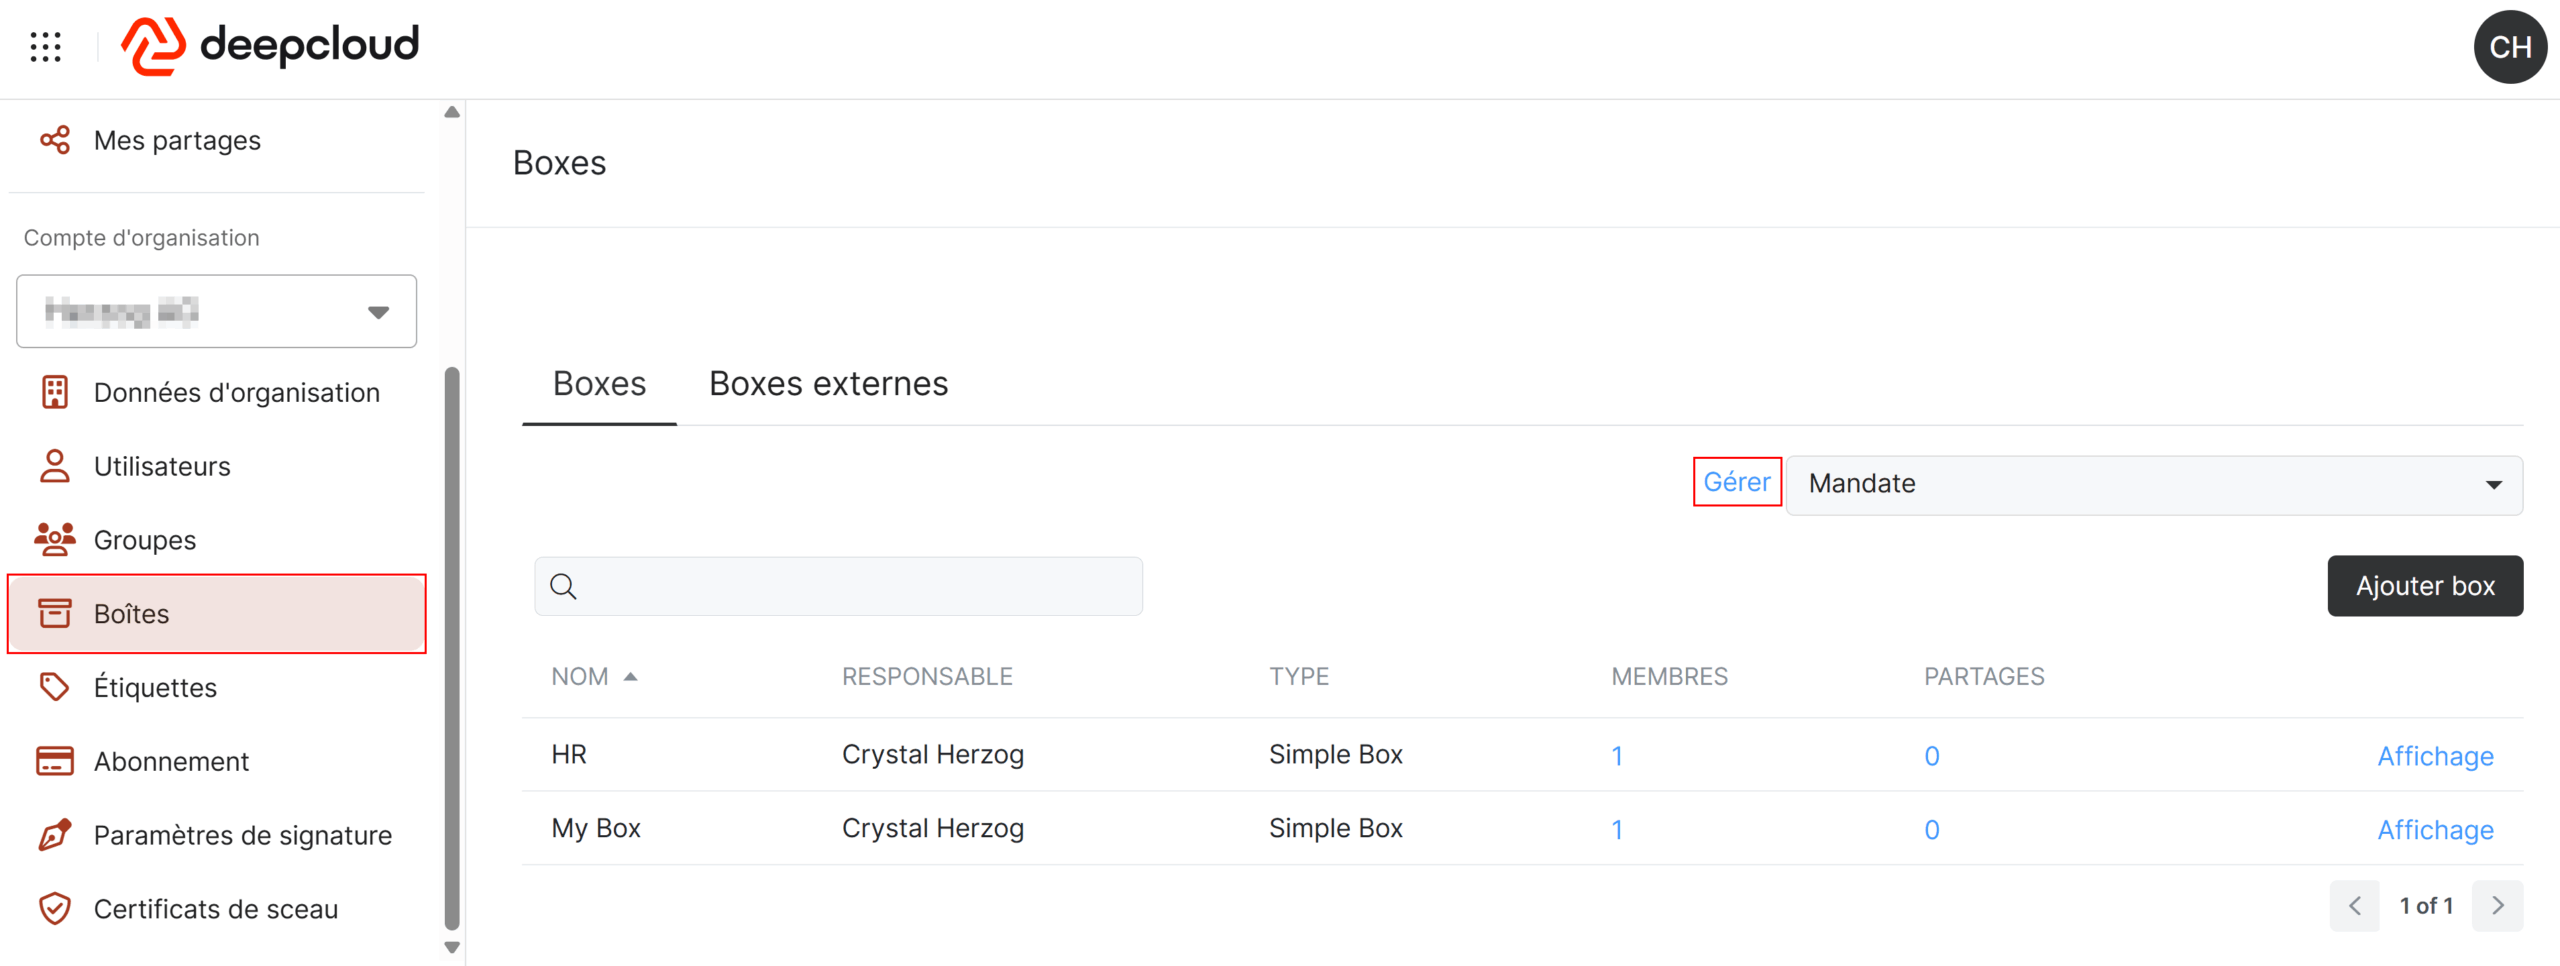Open Certificats de sceau
This screenshot has width=2560, height=966.
(x=217, y=909)
